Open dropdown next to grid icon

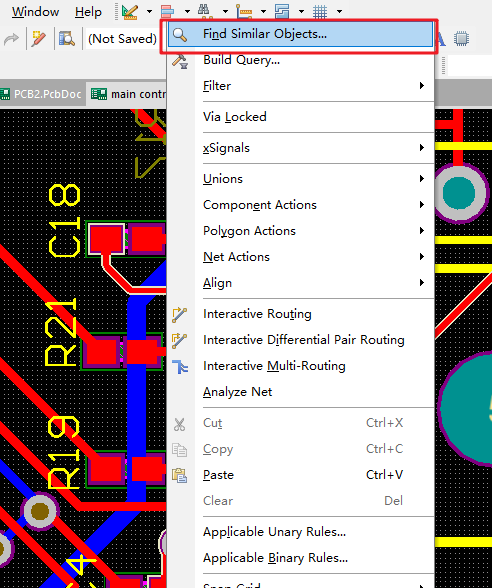339,12
